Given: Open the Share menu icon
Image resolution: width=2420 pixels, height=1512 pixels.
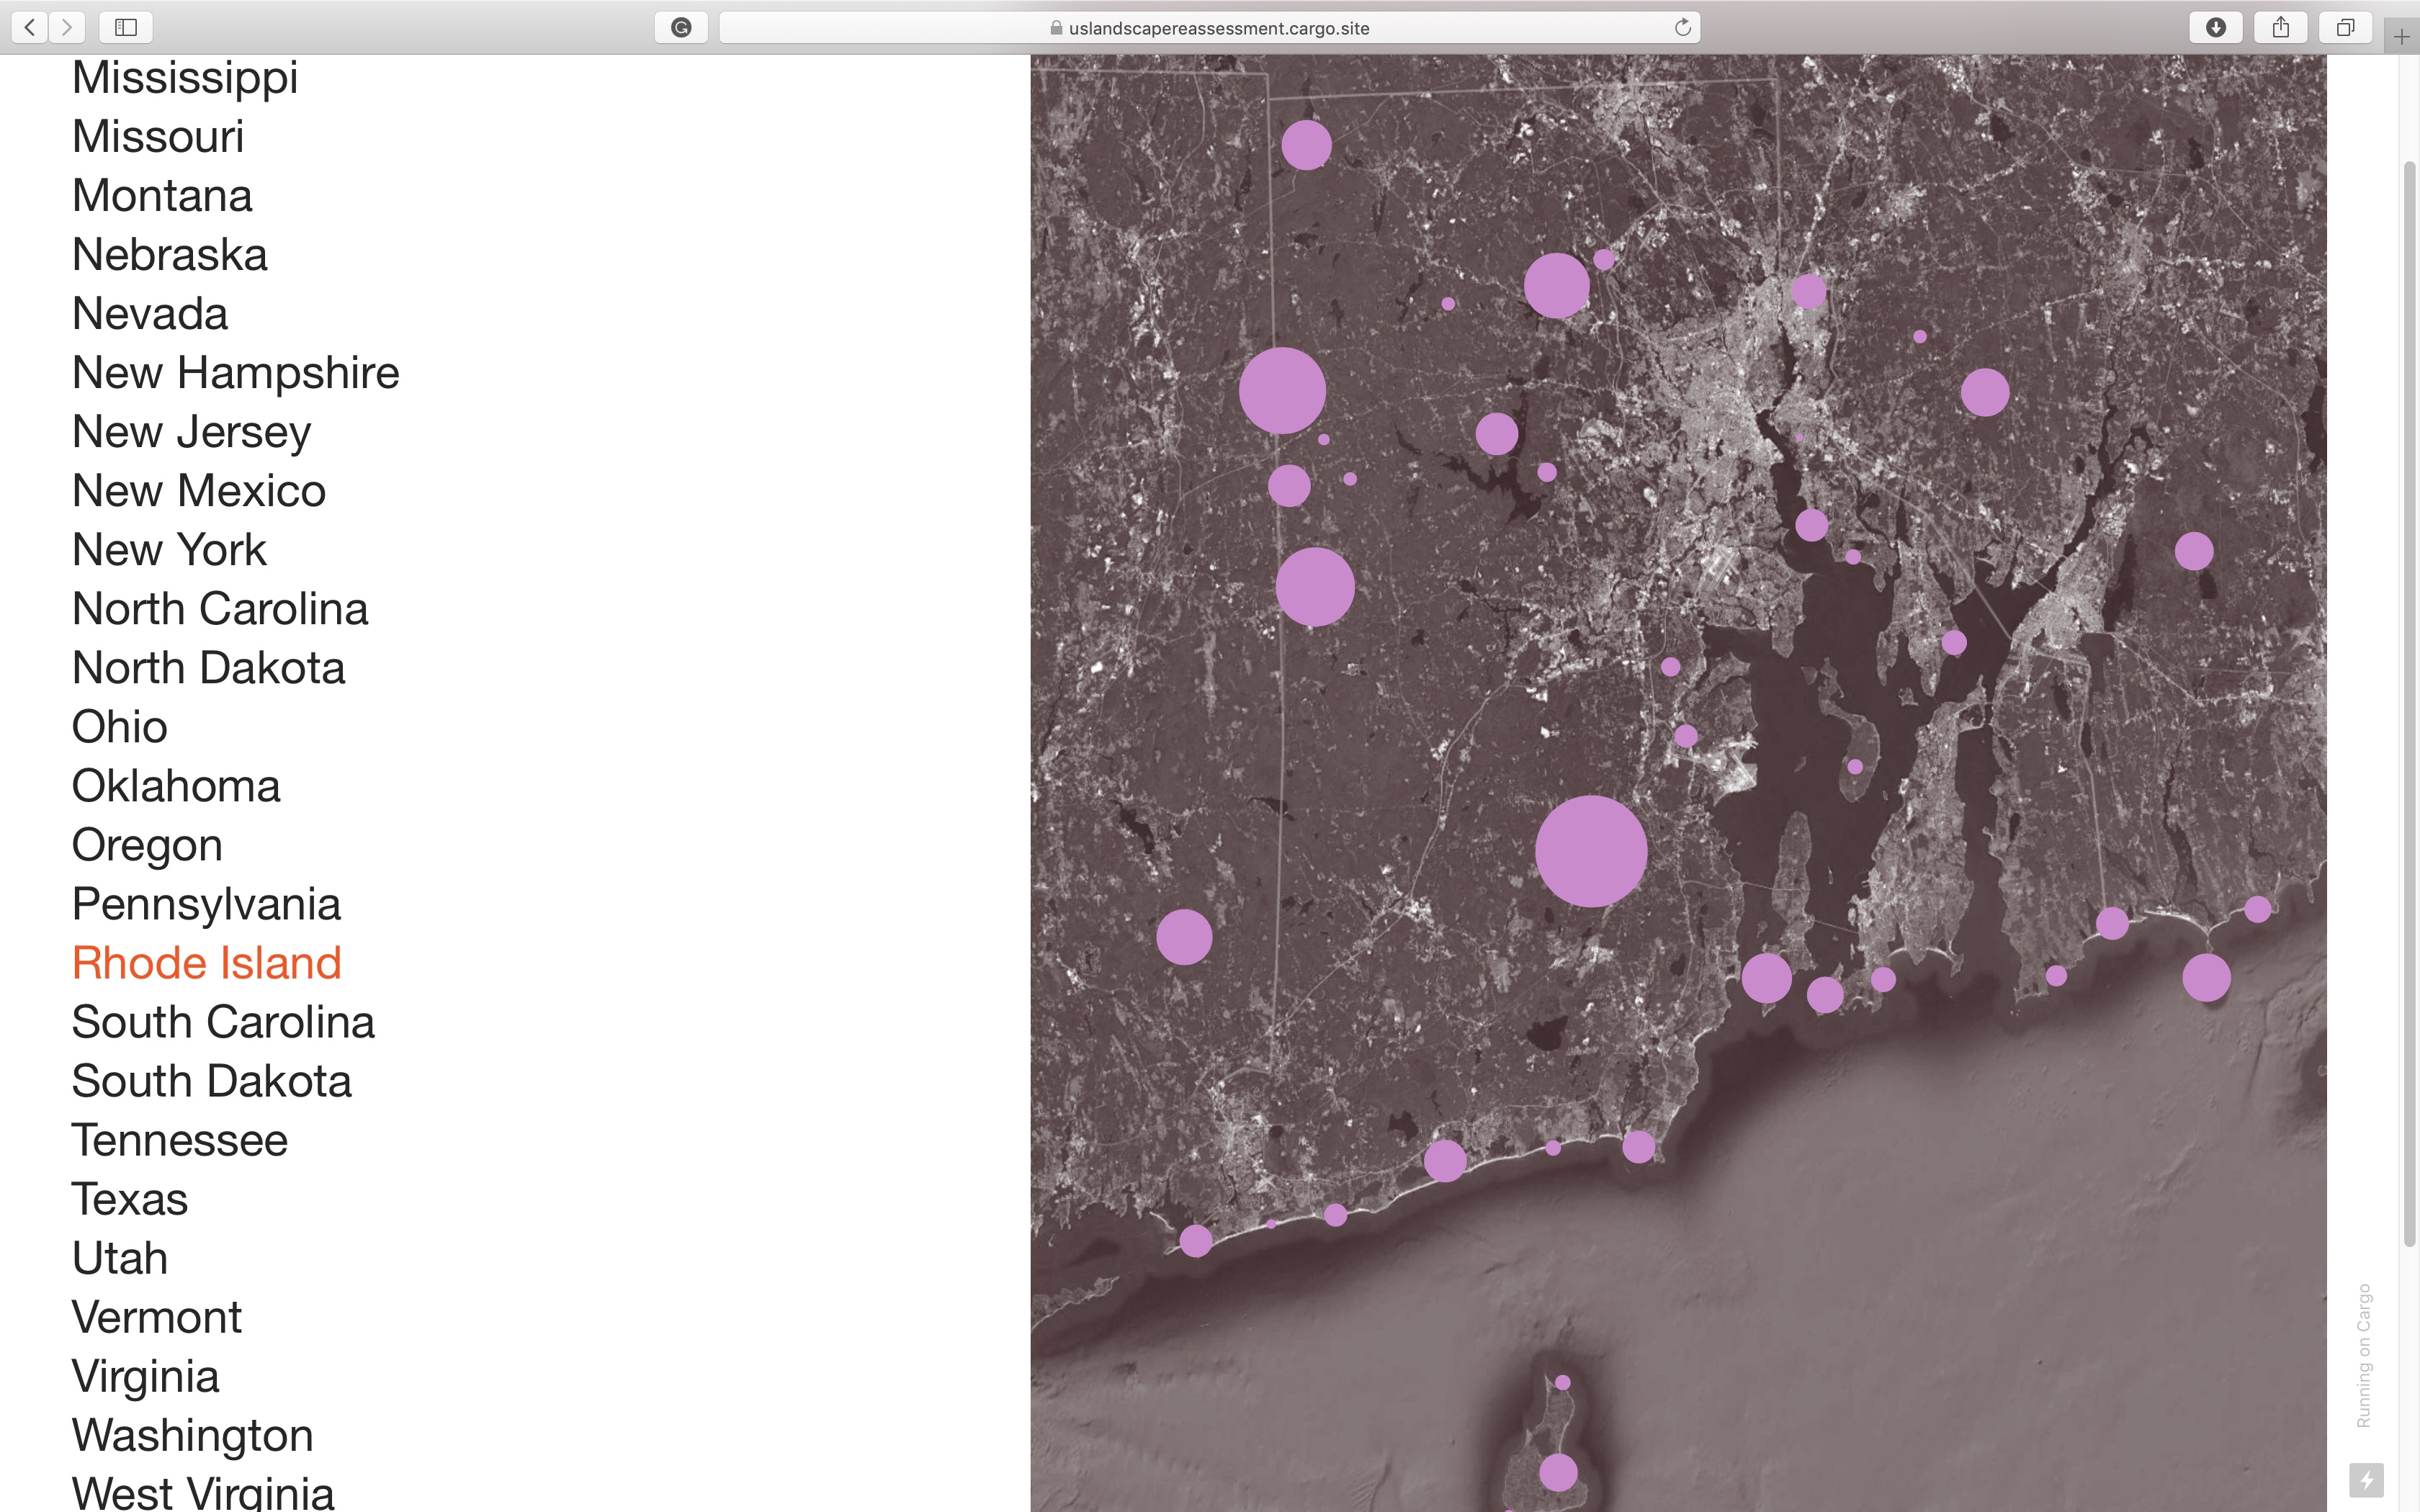Looking at the screenshot, I should coord(2281,27).
